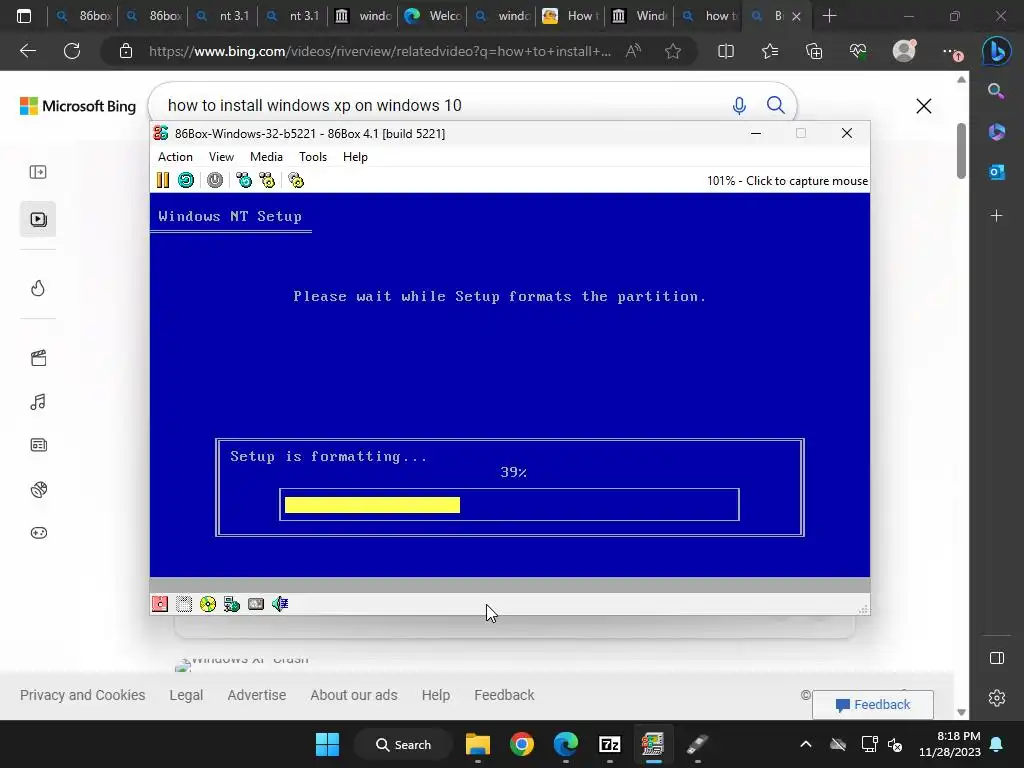
Task: Open the Edge profile avatar
Action: pos(904,51)
